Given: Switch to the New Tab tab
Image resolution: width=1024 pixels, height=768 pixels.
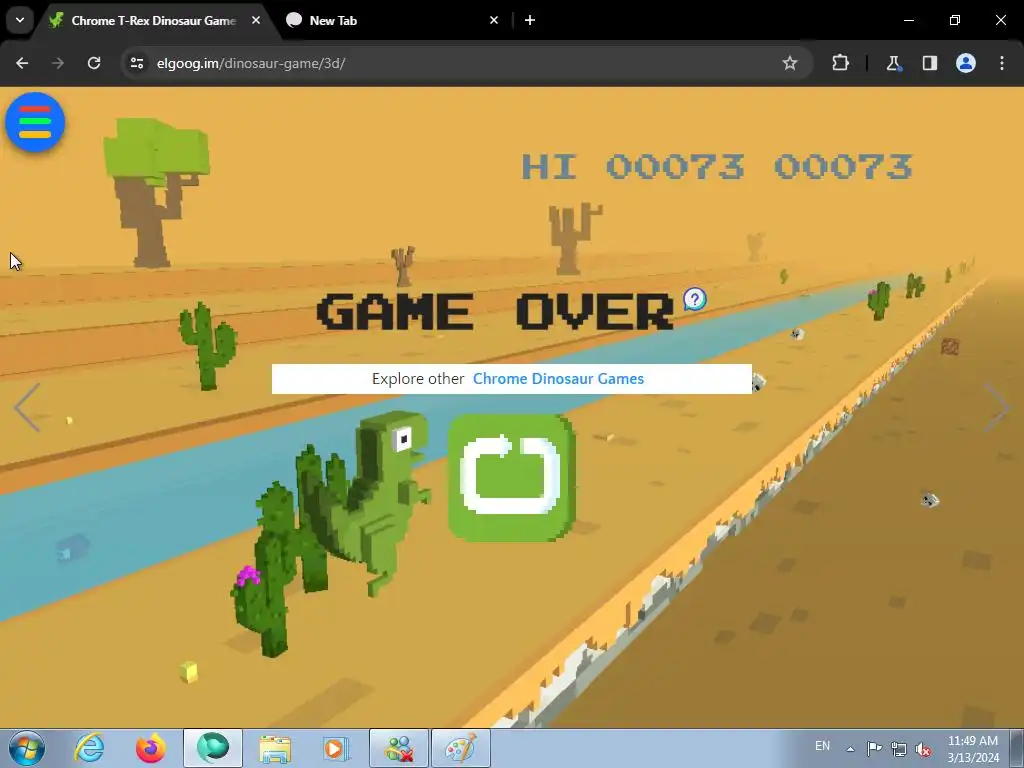Looking at the screenshot, I should (x=391, y=21).
